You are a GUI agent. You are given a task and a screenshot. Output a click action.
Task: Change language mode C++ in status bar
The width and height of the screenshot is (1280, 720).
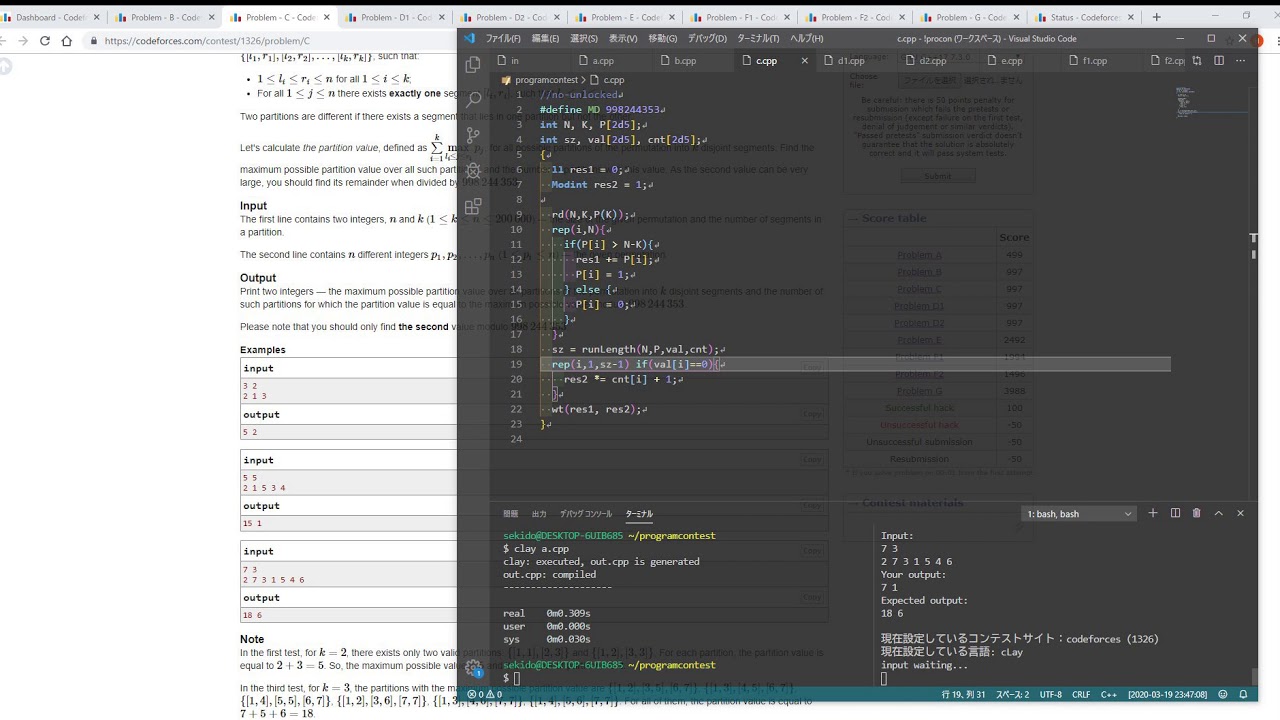(1108, 694)
